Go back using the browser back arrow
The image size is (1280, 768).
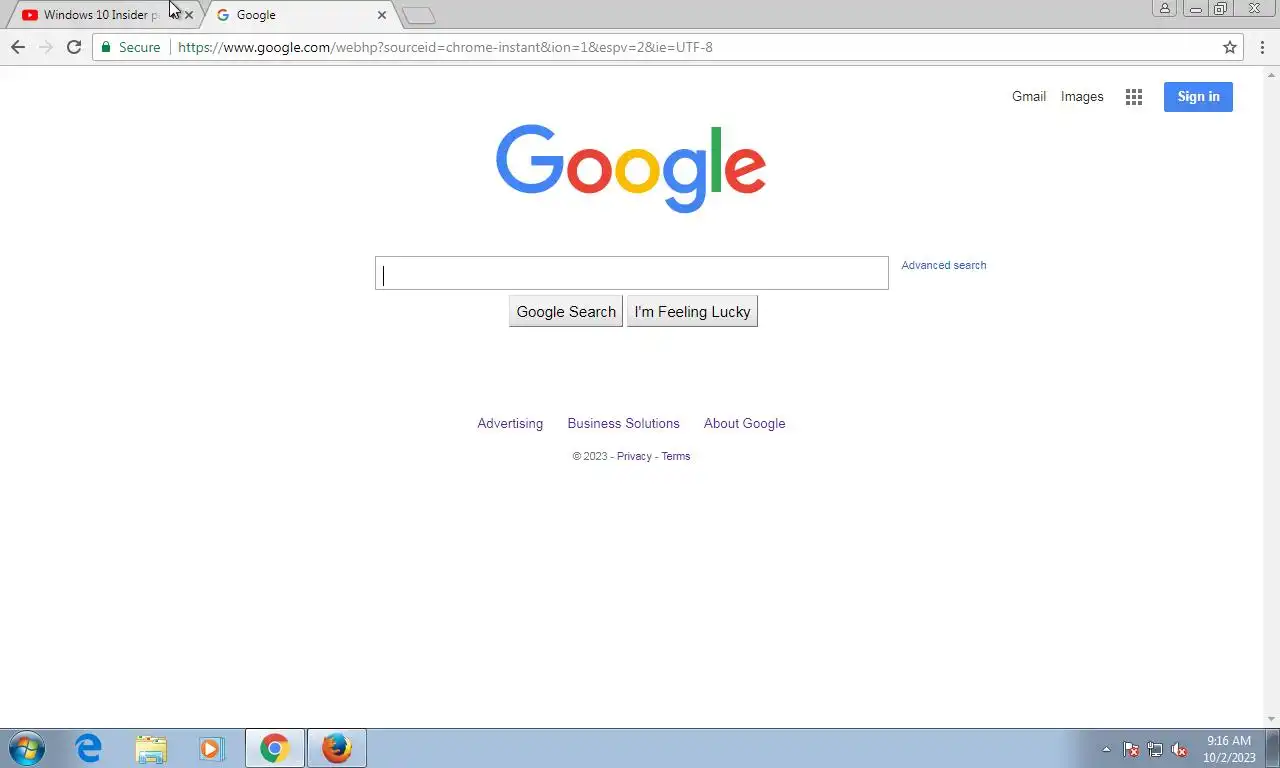click(x=18, y=47)
